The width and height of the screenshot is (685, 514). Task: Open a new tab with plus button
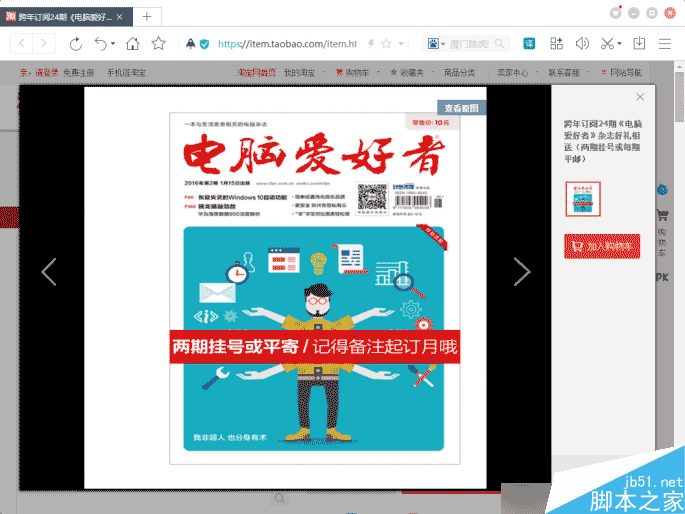point(147,17)
